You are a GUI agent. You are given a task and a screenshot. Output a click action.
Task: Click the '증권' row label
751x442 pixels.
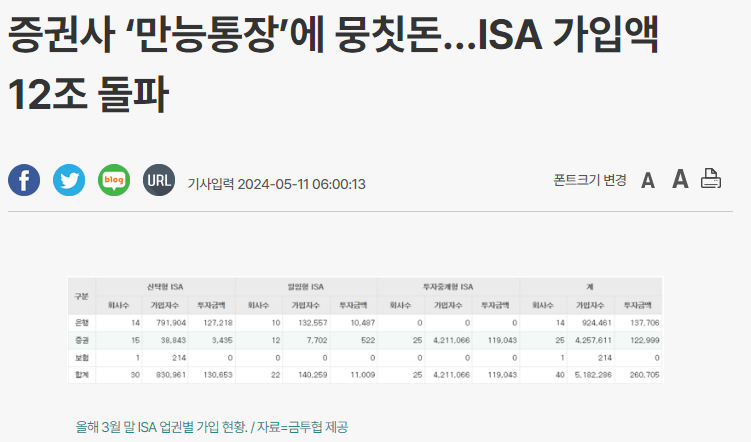tap(82, 340)
